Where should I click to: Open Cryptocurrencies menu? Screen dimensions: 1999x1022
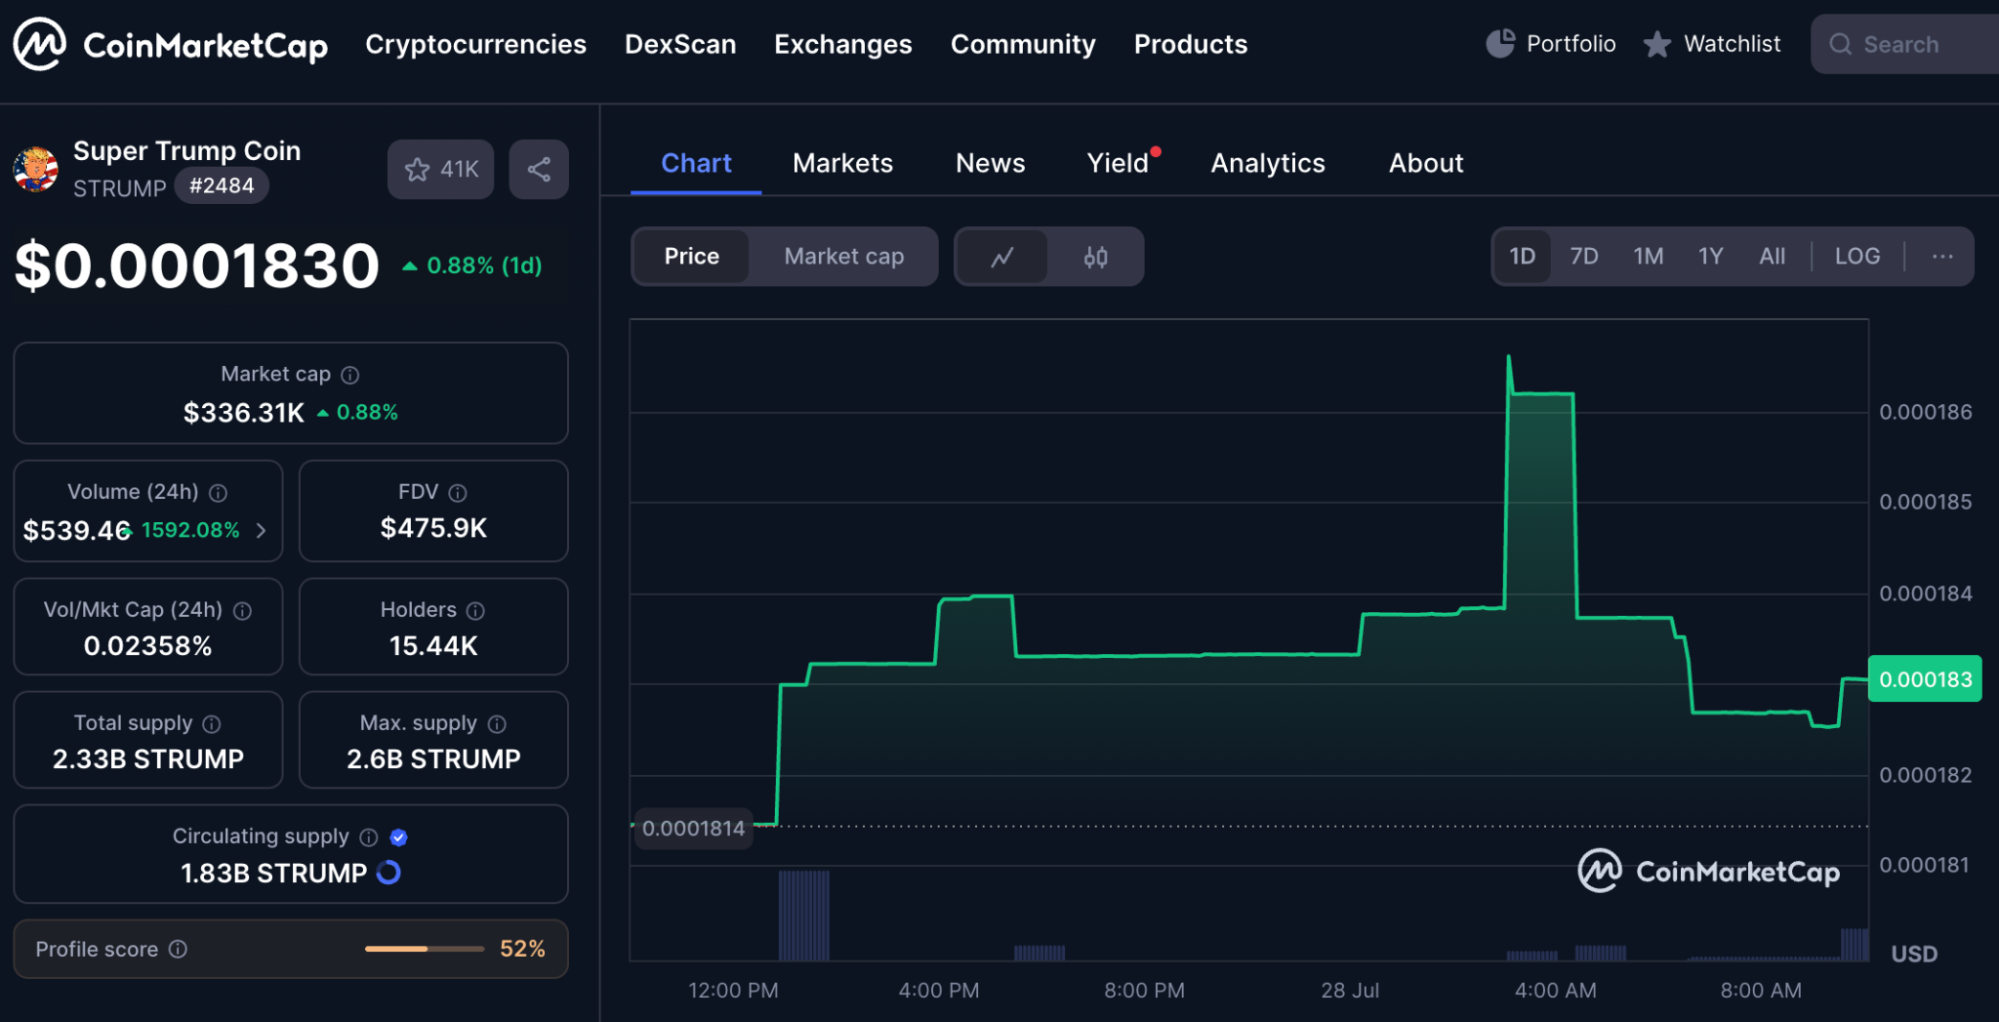click(476, 44)
